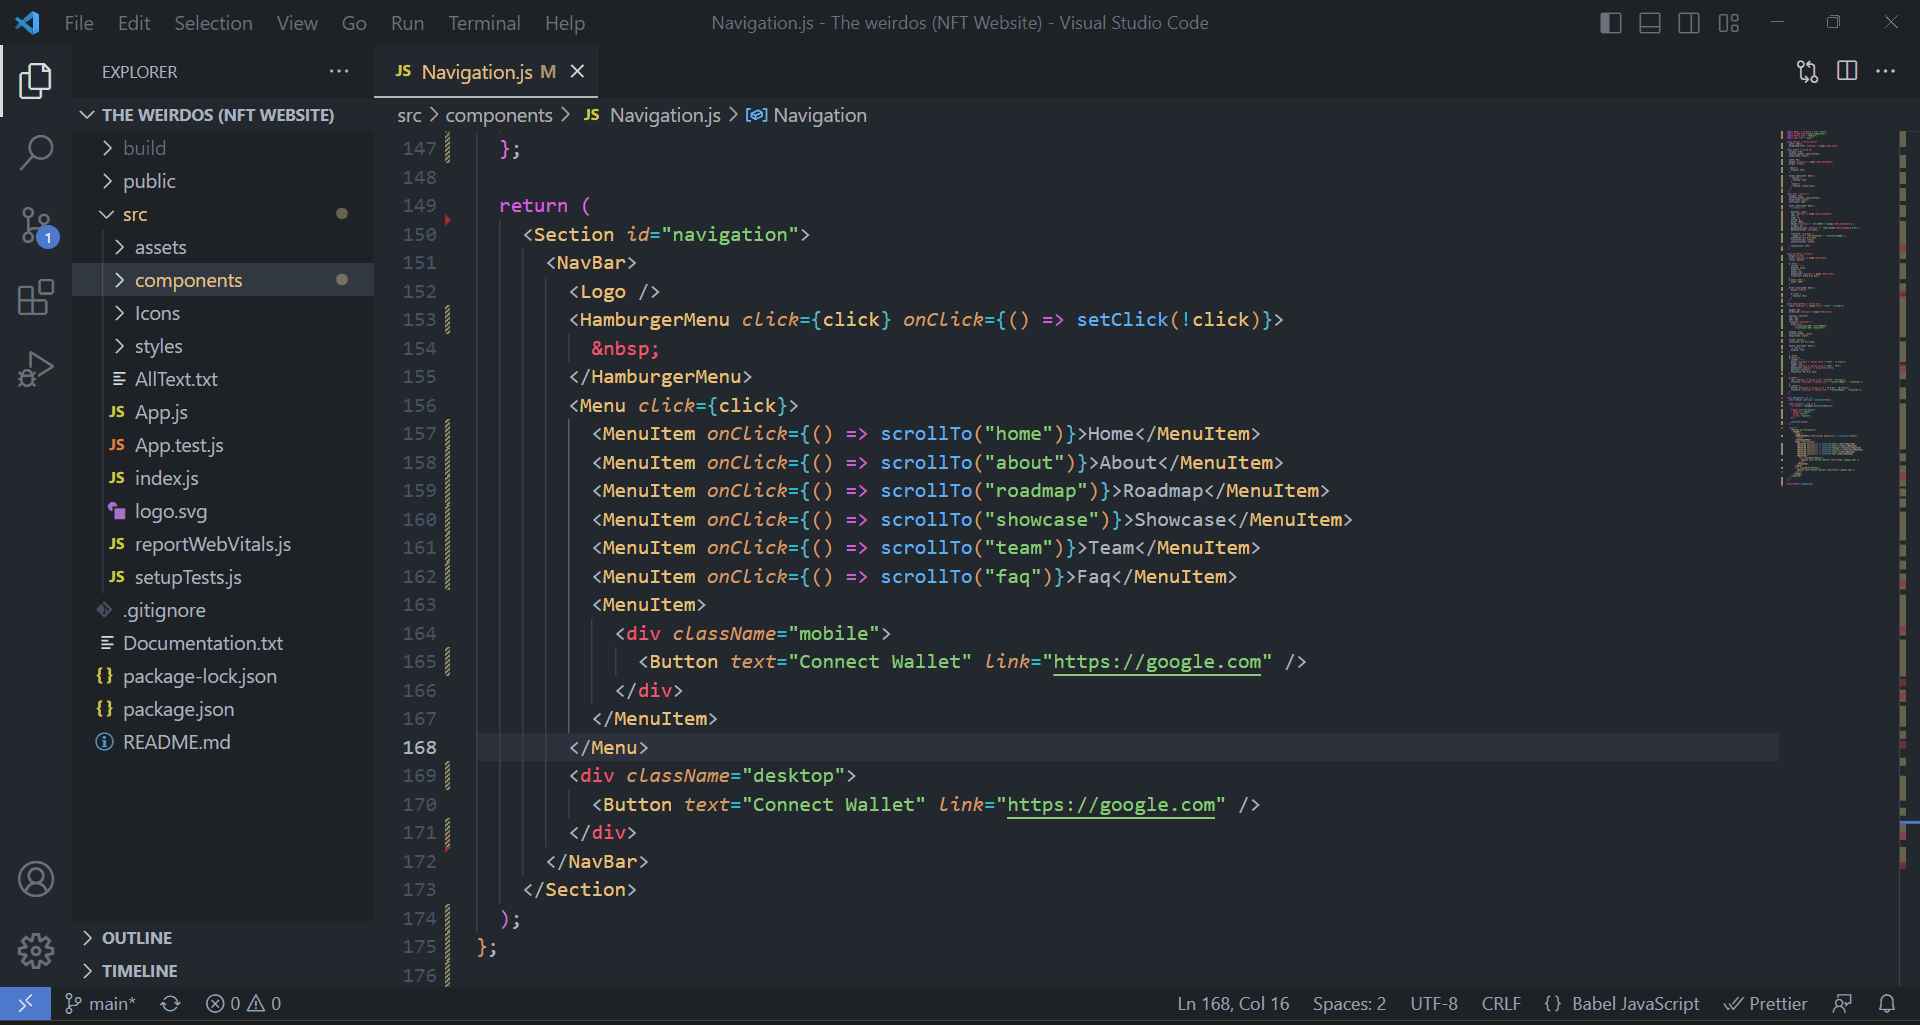Viewport: 1920px width, 1025px height.
Task: Toggle the Primary Side Bar
Action: point(1611,22)
